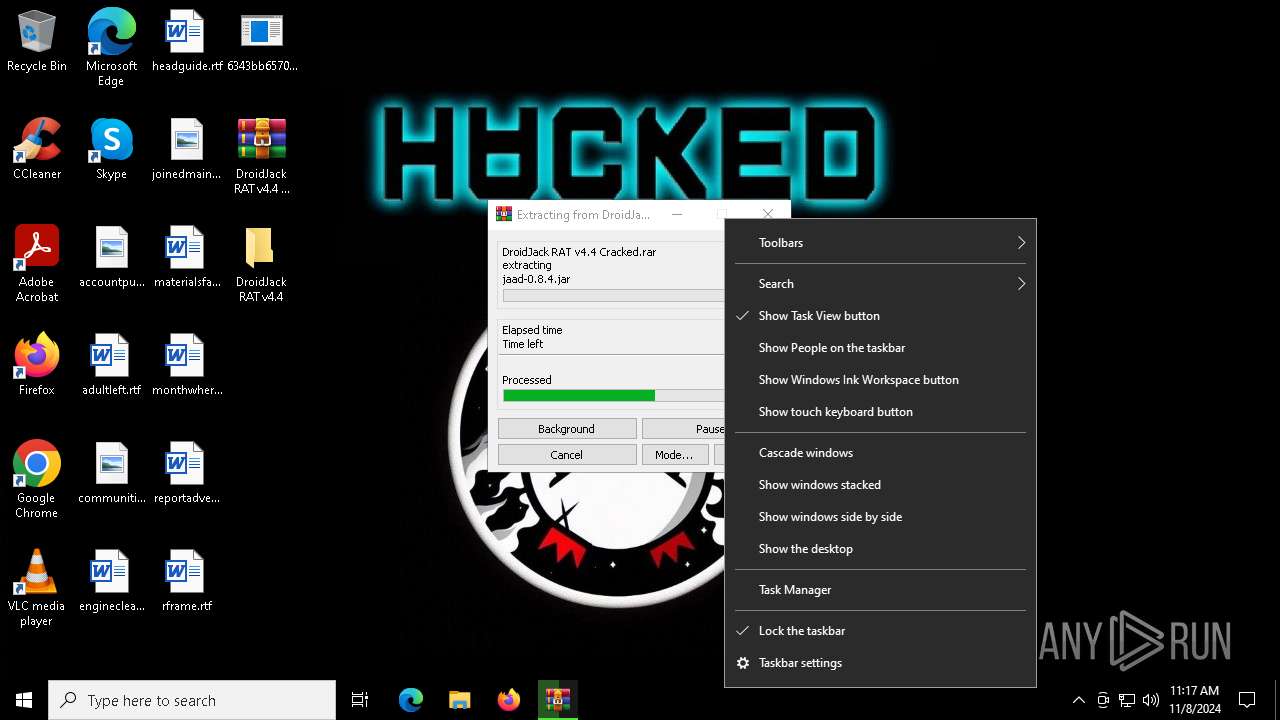This screenshot has height=720, width=1280.
Task: Open the volume control tray icon
Action: tap(1150, 700)
